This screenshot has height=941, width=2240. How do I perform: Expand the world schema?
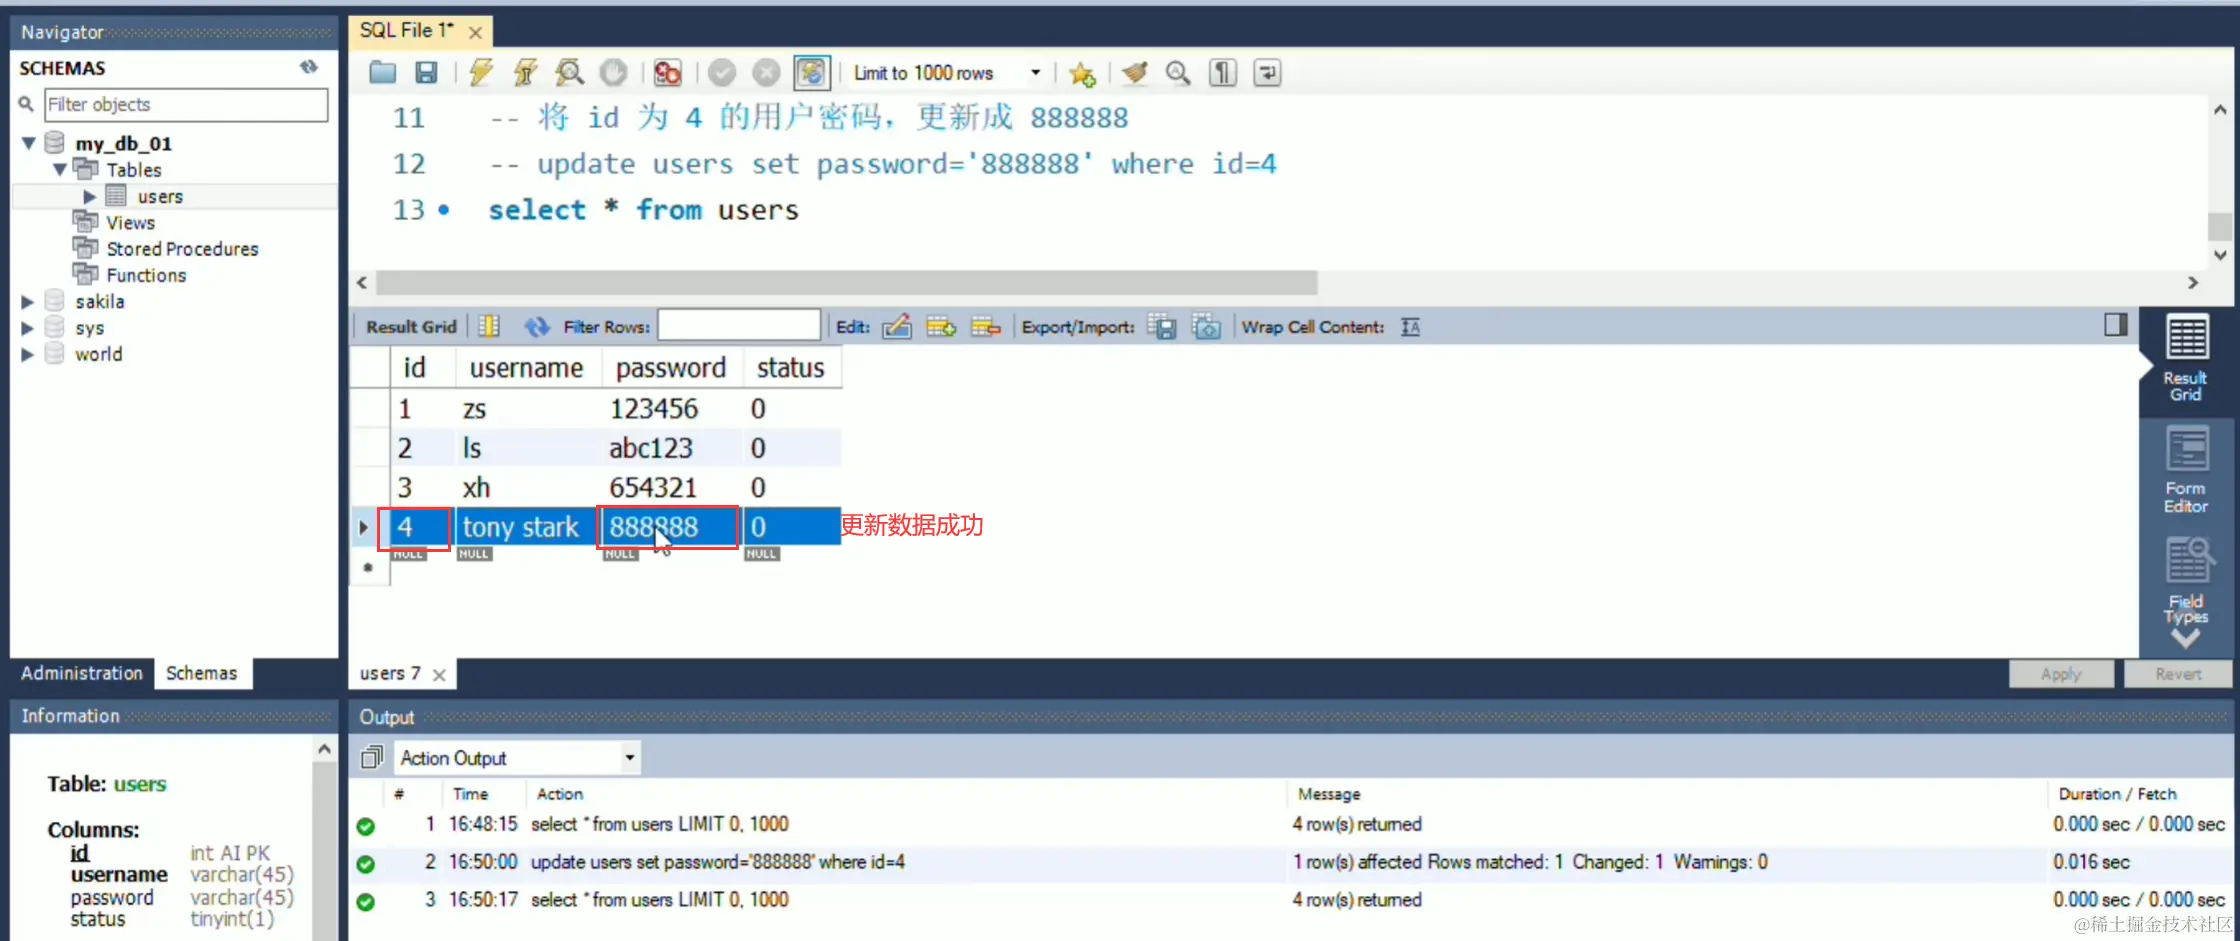28,354
